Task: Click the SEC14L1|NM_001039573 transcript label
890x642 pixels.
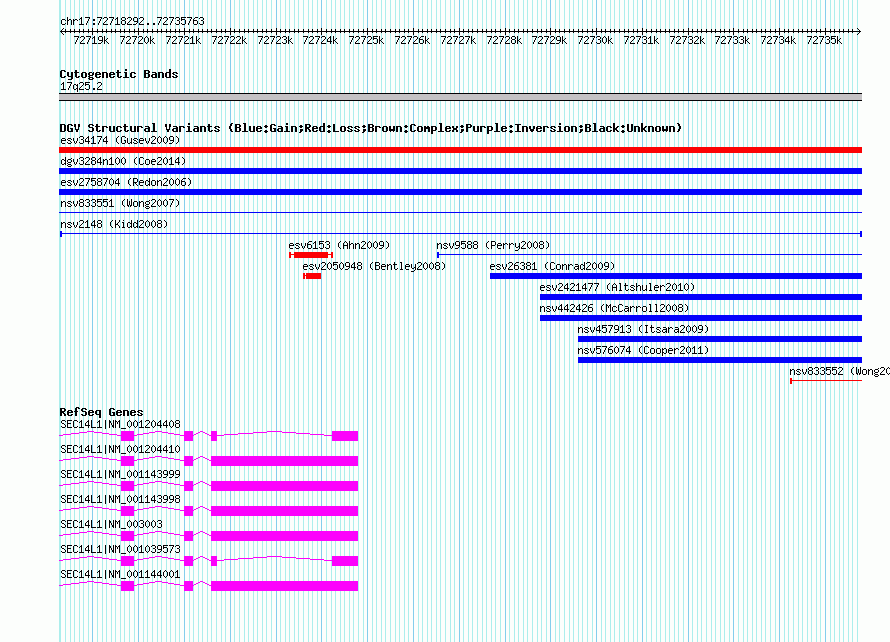Action: [x=120, y=549]
